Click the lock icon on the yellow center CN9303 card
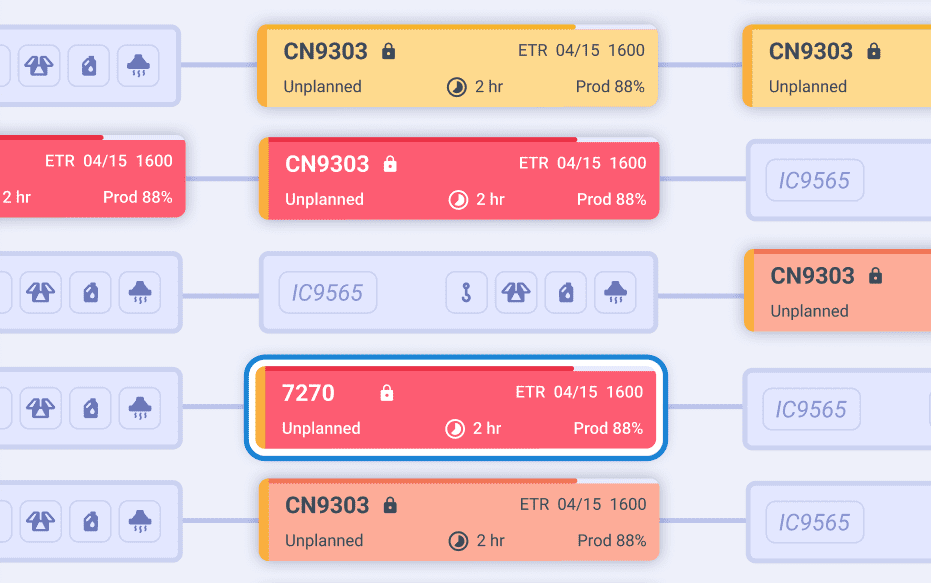 click(x=389, y=51)
